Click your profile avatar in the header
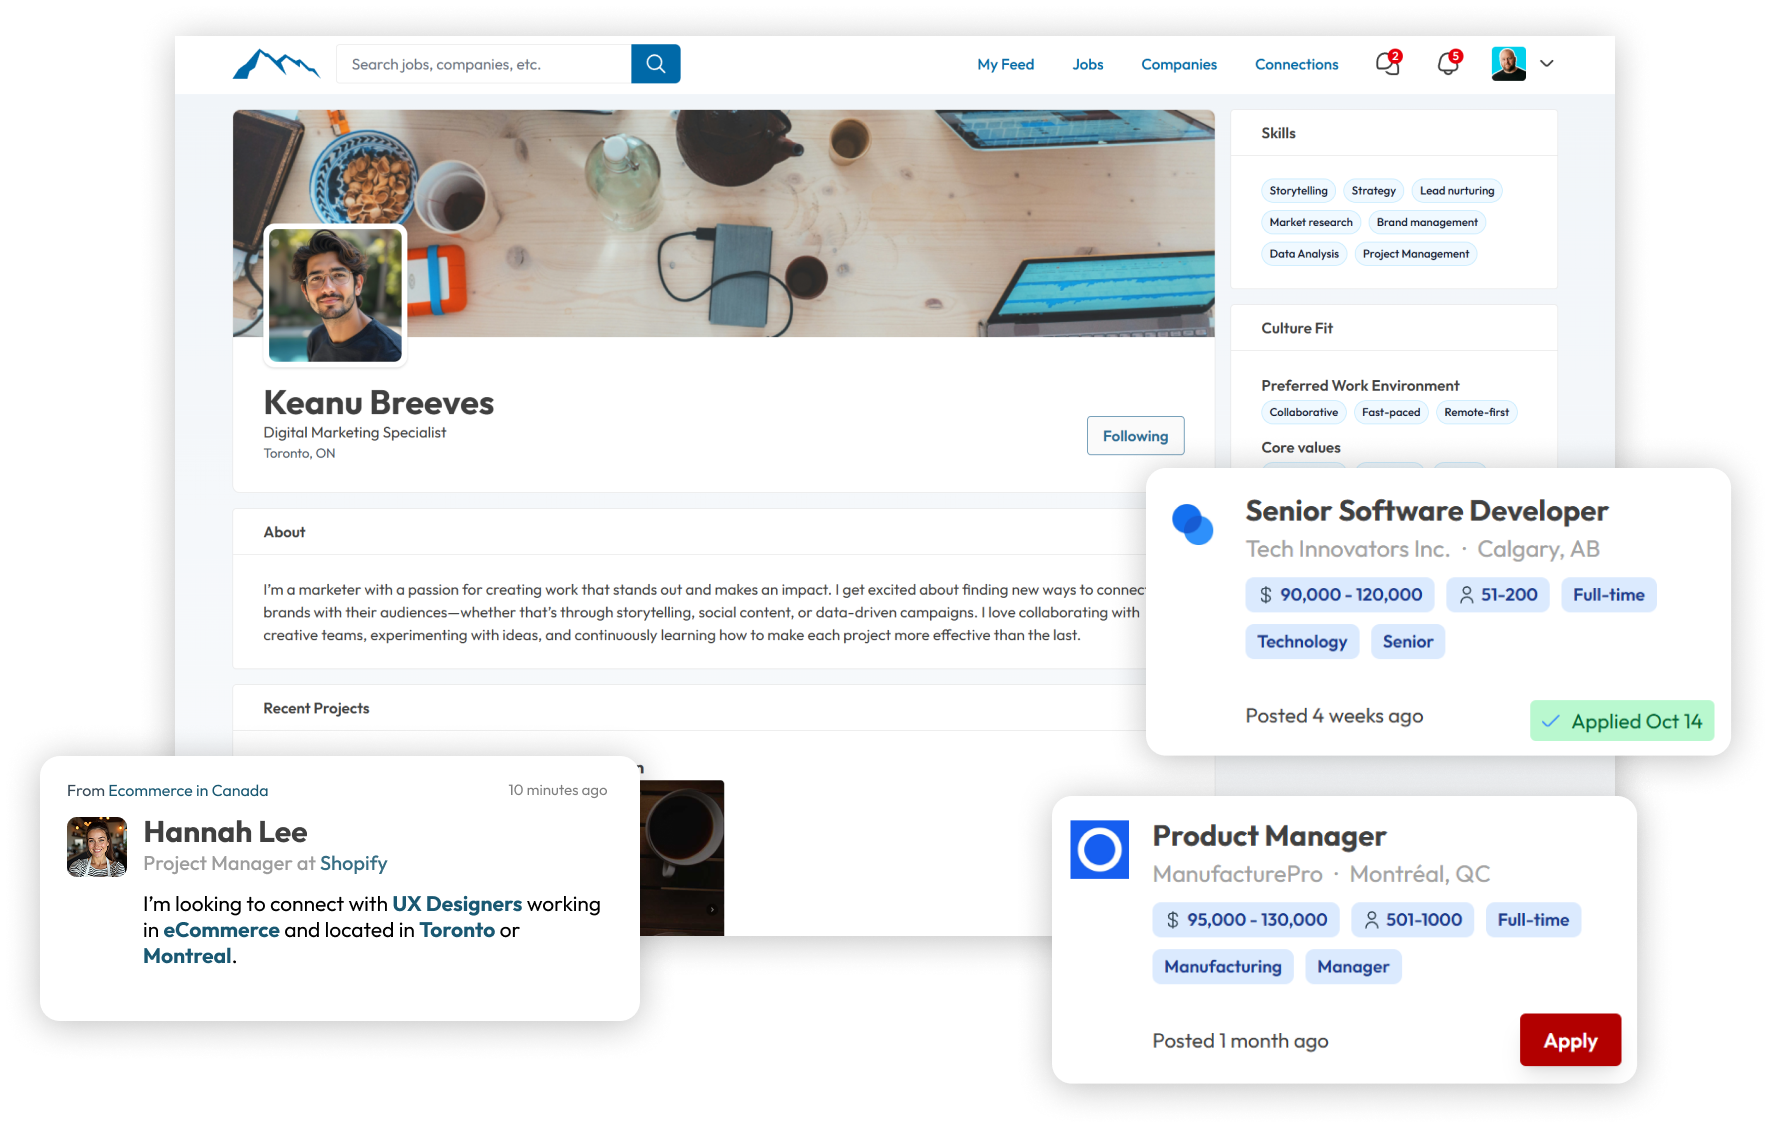Image resolution: width=1772 pixels, height=1128 pixels. pyautogui.click(x=1508, y=63)
